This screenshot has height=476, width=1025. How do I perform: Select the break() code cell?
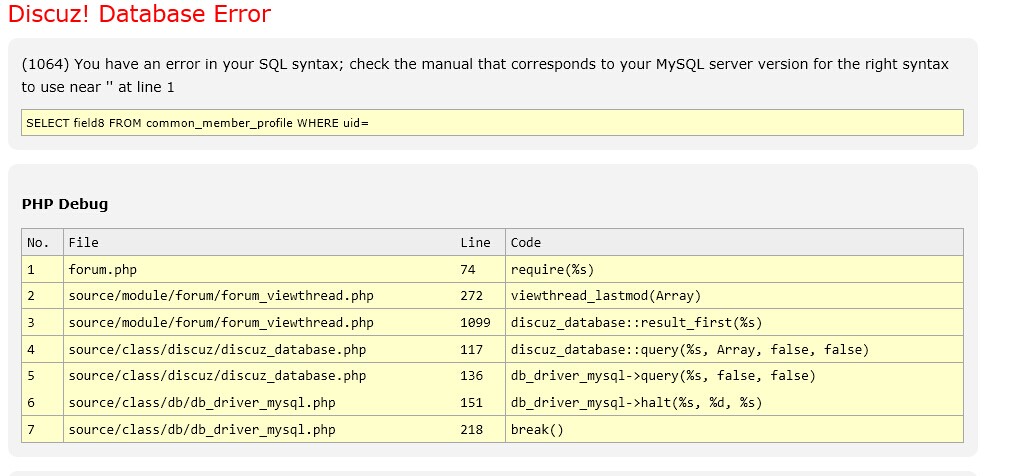[537, 430]
